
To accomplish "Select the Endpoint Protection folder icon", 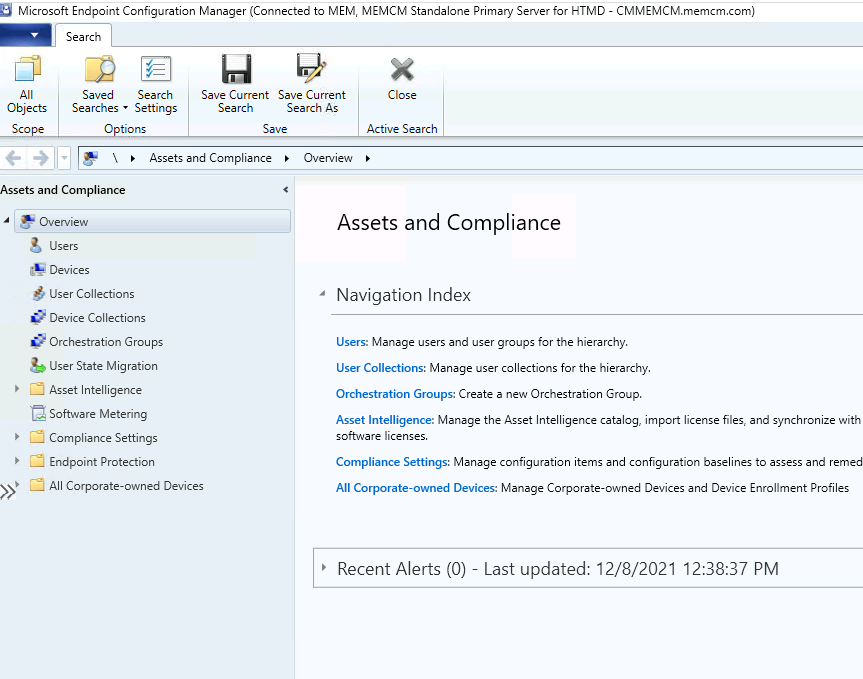I will (37, 461).
